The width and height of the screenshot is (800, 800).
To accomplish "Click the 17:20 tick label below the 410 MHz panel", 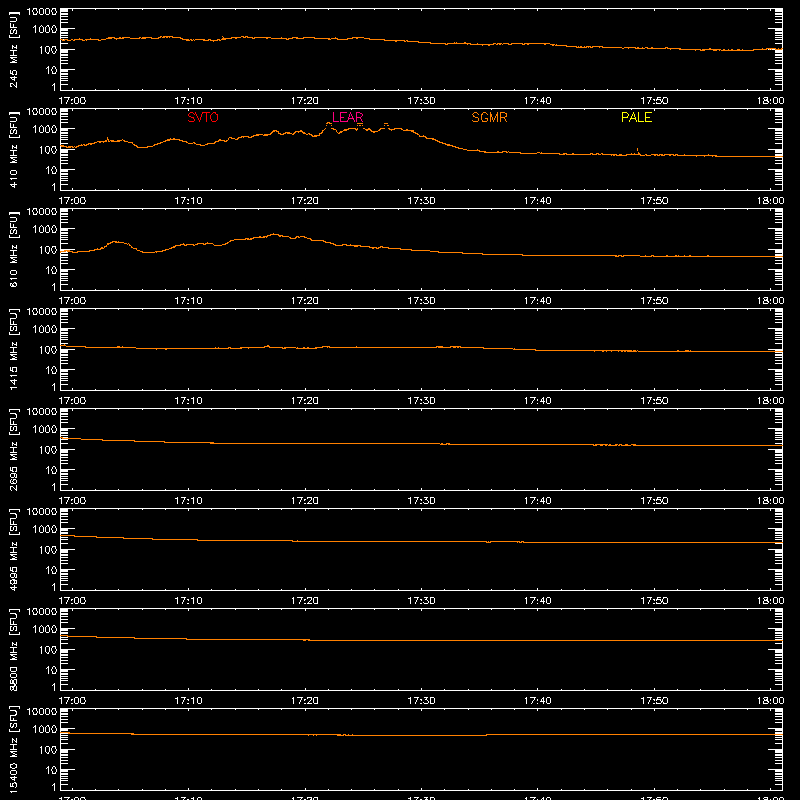I will click(x=305, y=201).
